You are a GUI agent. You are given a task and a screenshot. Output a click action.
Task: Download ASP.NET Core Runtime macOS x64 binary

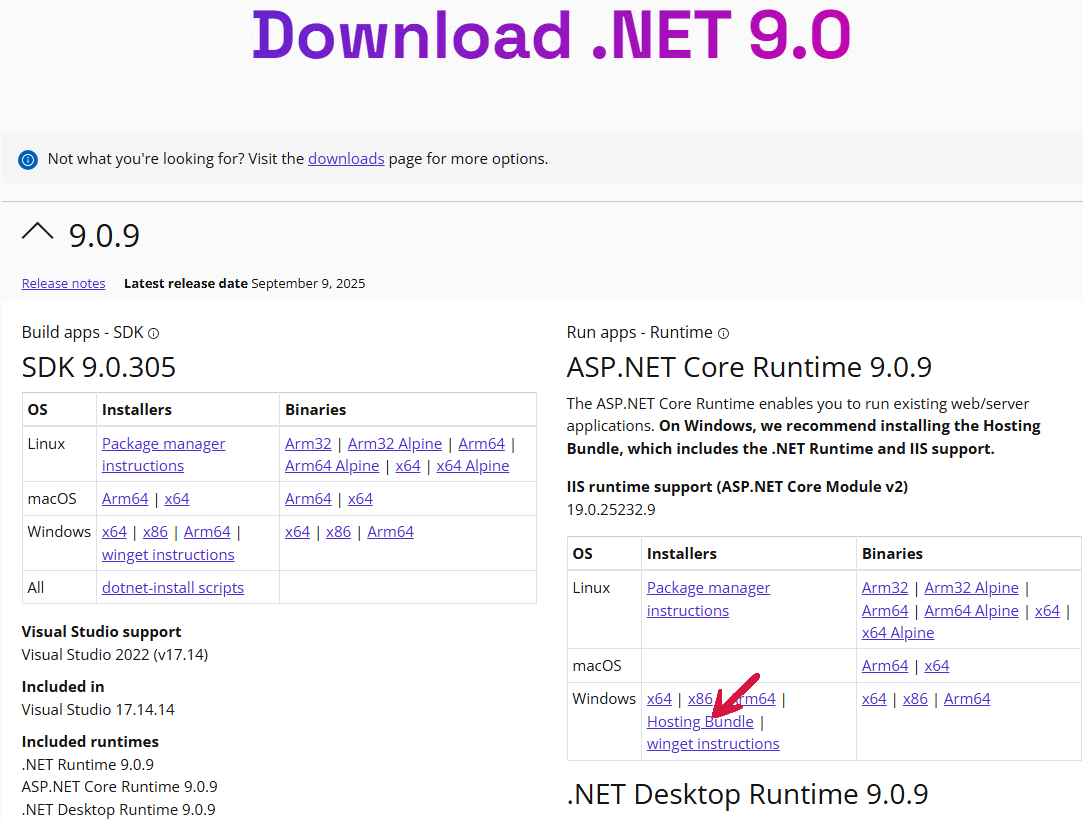937,666
